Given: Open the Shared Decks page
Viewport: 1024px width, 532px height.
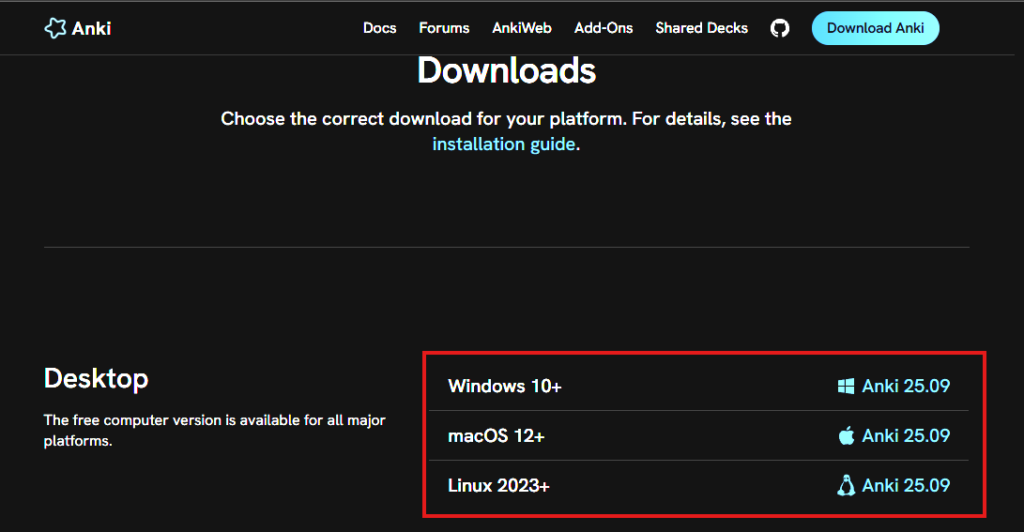Looking at the screenshot, I should (x=701, y=28).
